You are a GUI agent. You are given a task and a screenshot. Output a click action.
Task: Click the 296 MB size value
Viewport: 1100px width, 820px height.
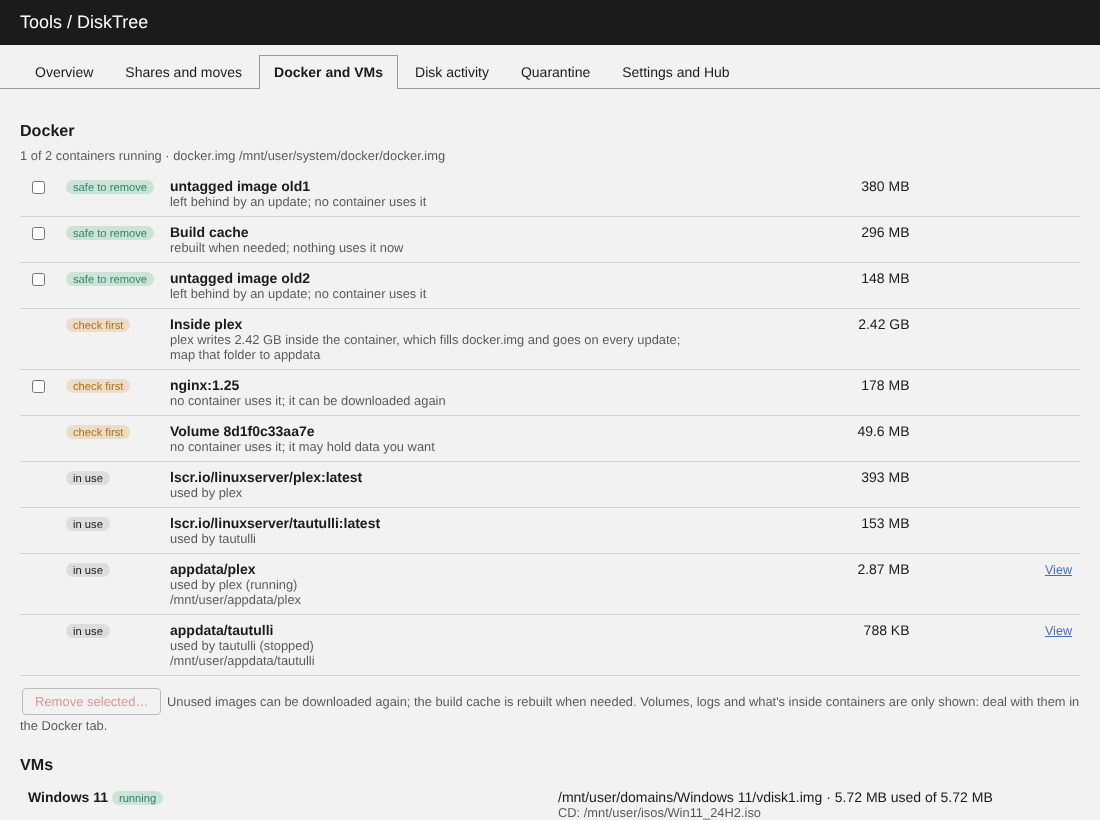pyautogui.click(x=885, y=232)
